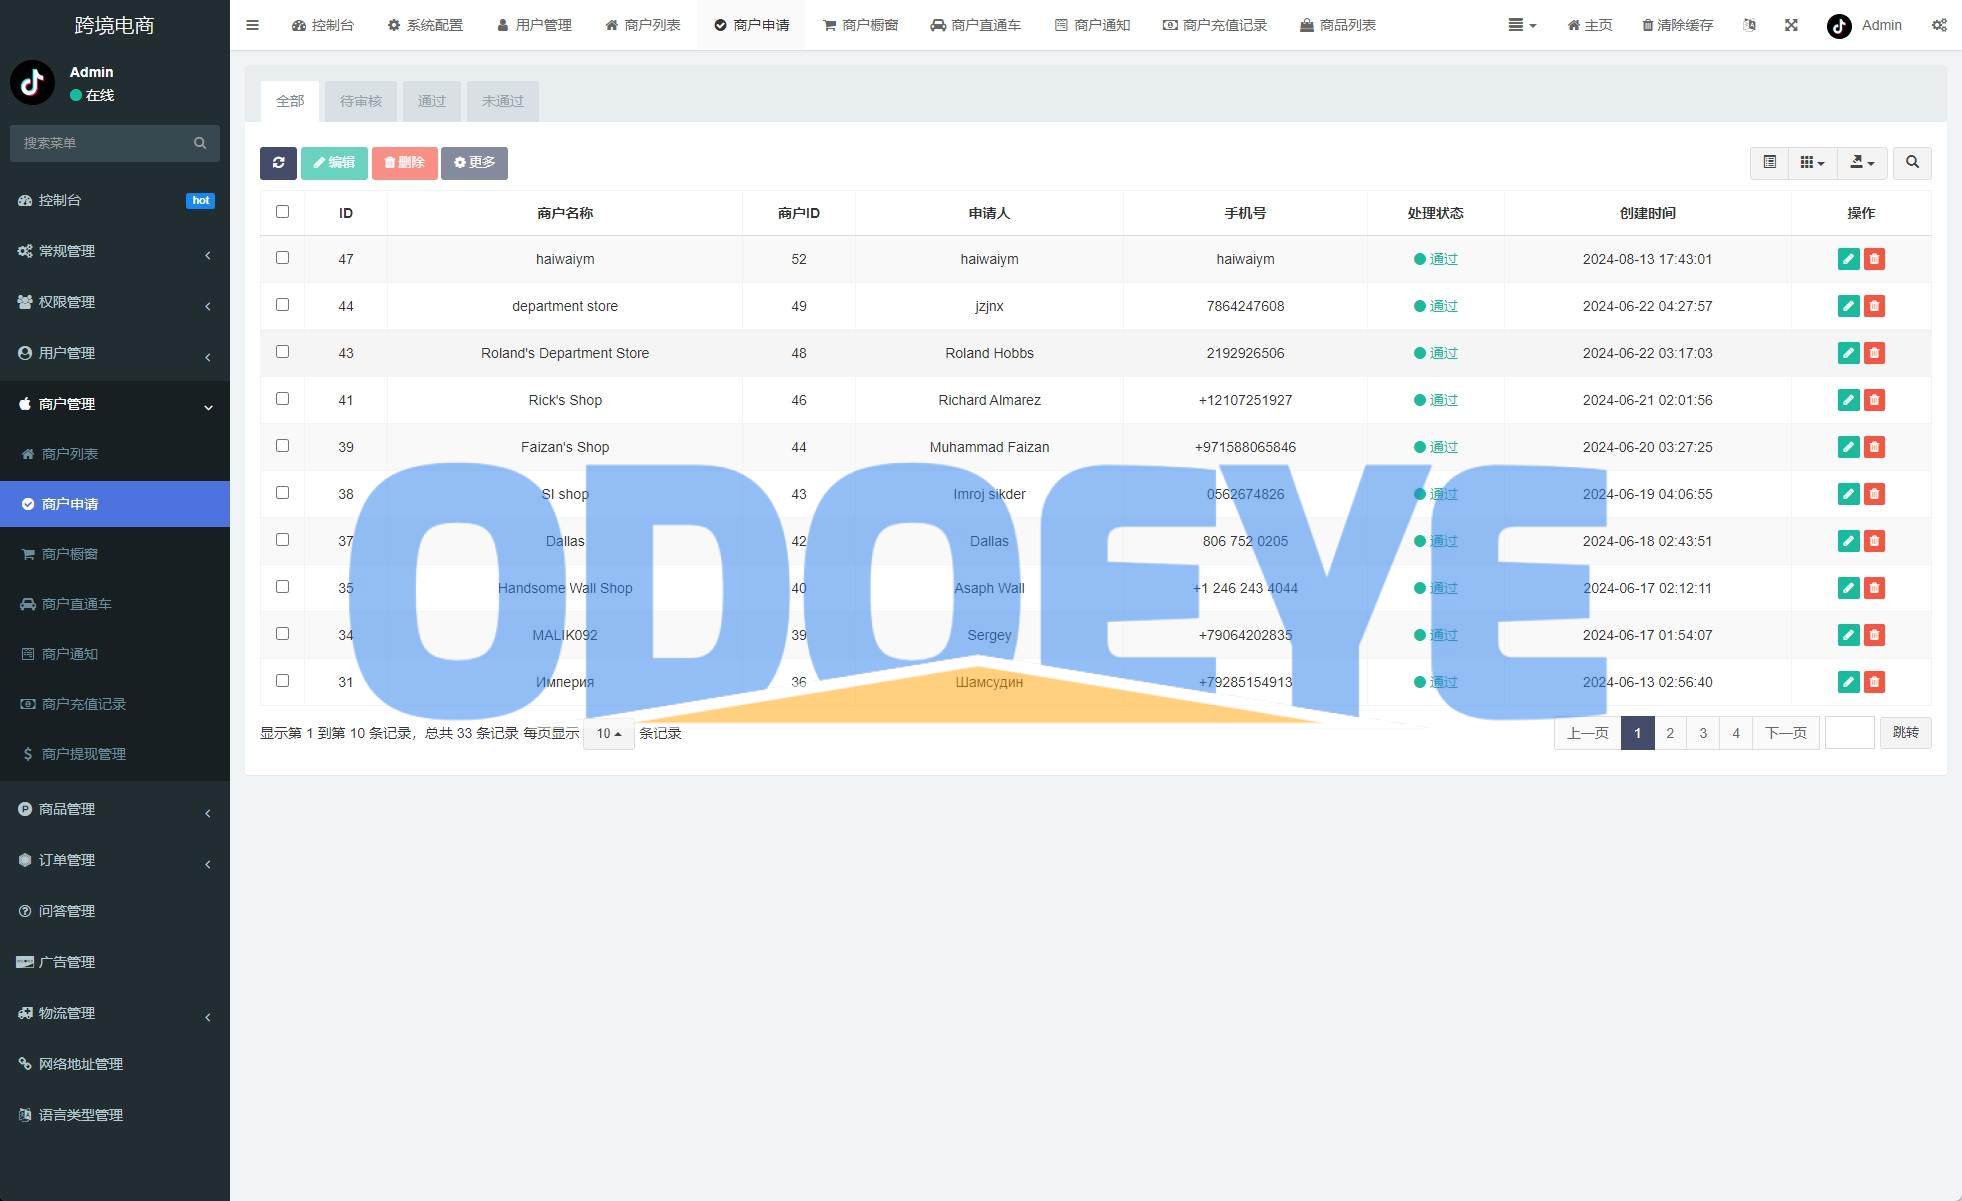Expand the 订单管理 sidebar menu
Screen dimensions: 1962x1201
[x=115, y=860]
